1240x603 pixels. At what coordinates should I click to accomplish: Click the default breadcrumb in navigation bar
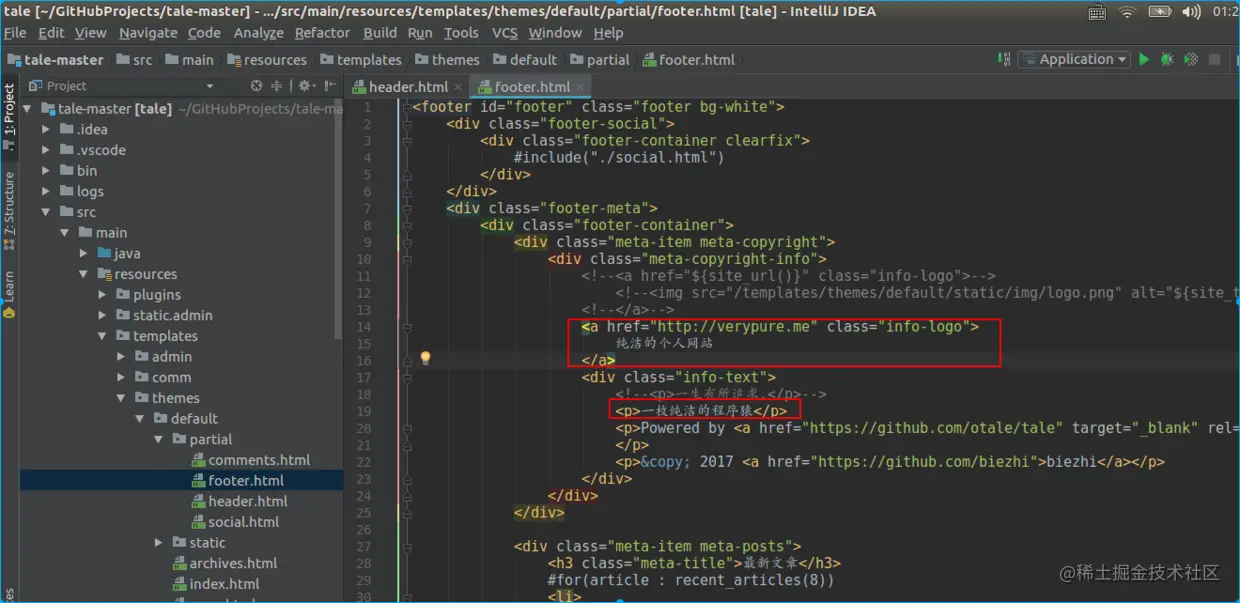tap(524, 60)
